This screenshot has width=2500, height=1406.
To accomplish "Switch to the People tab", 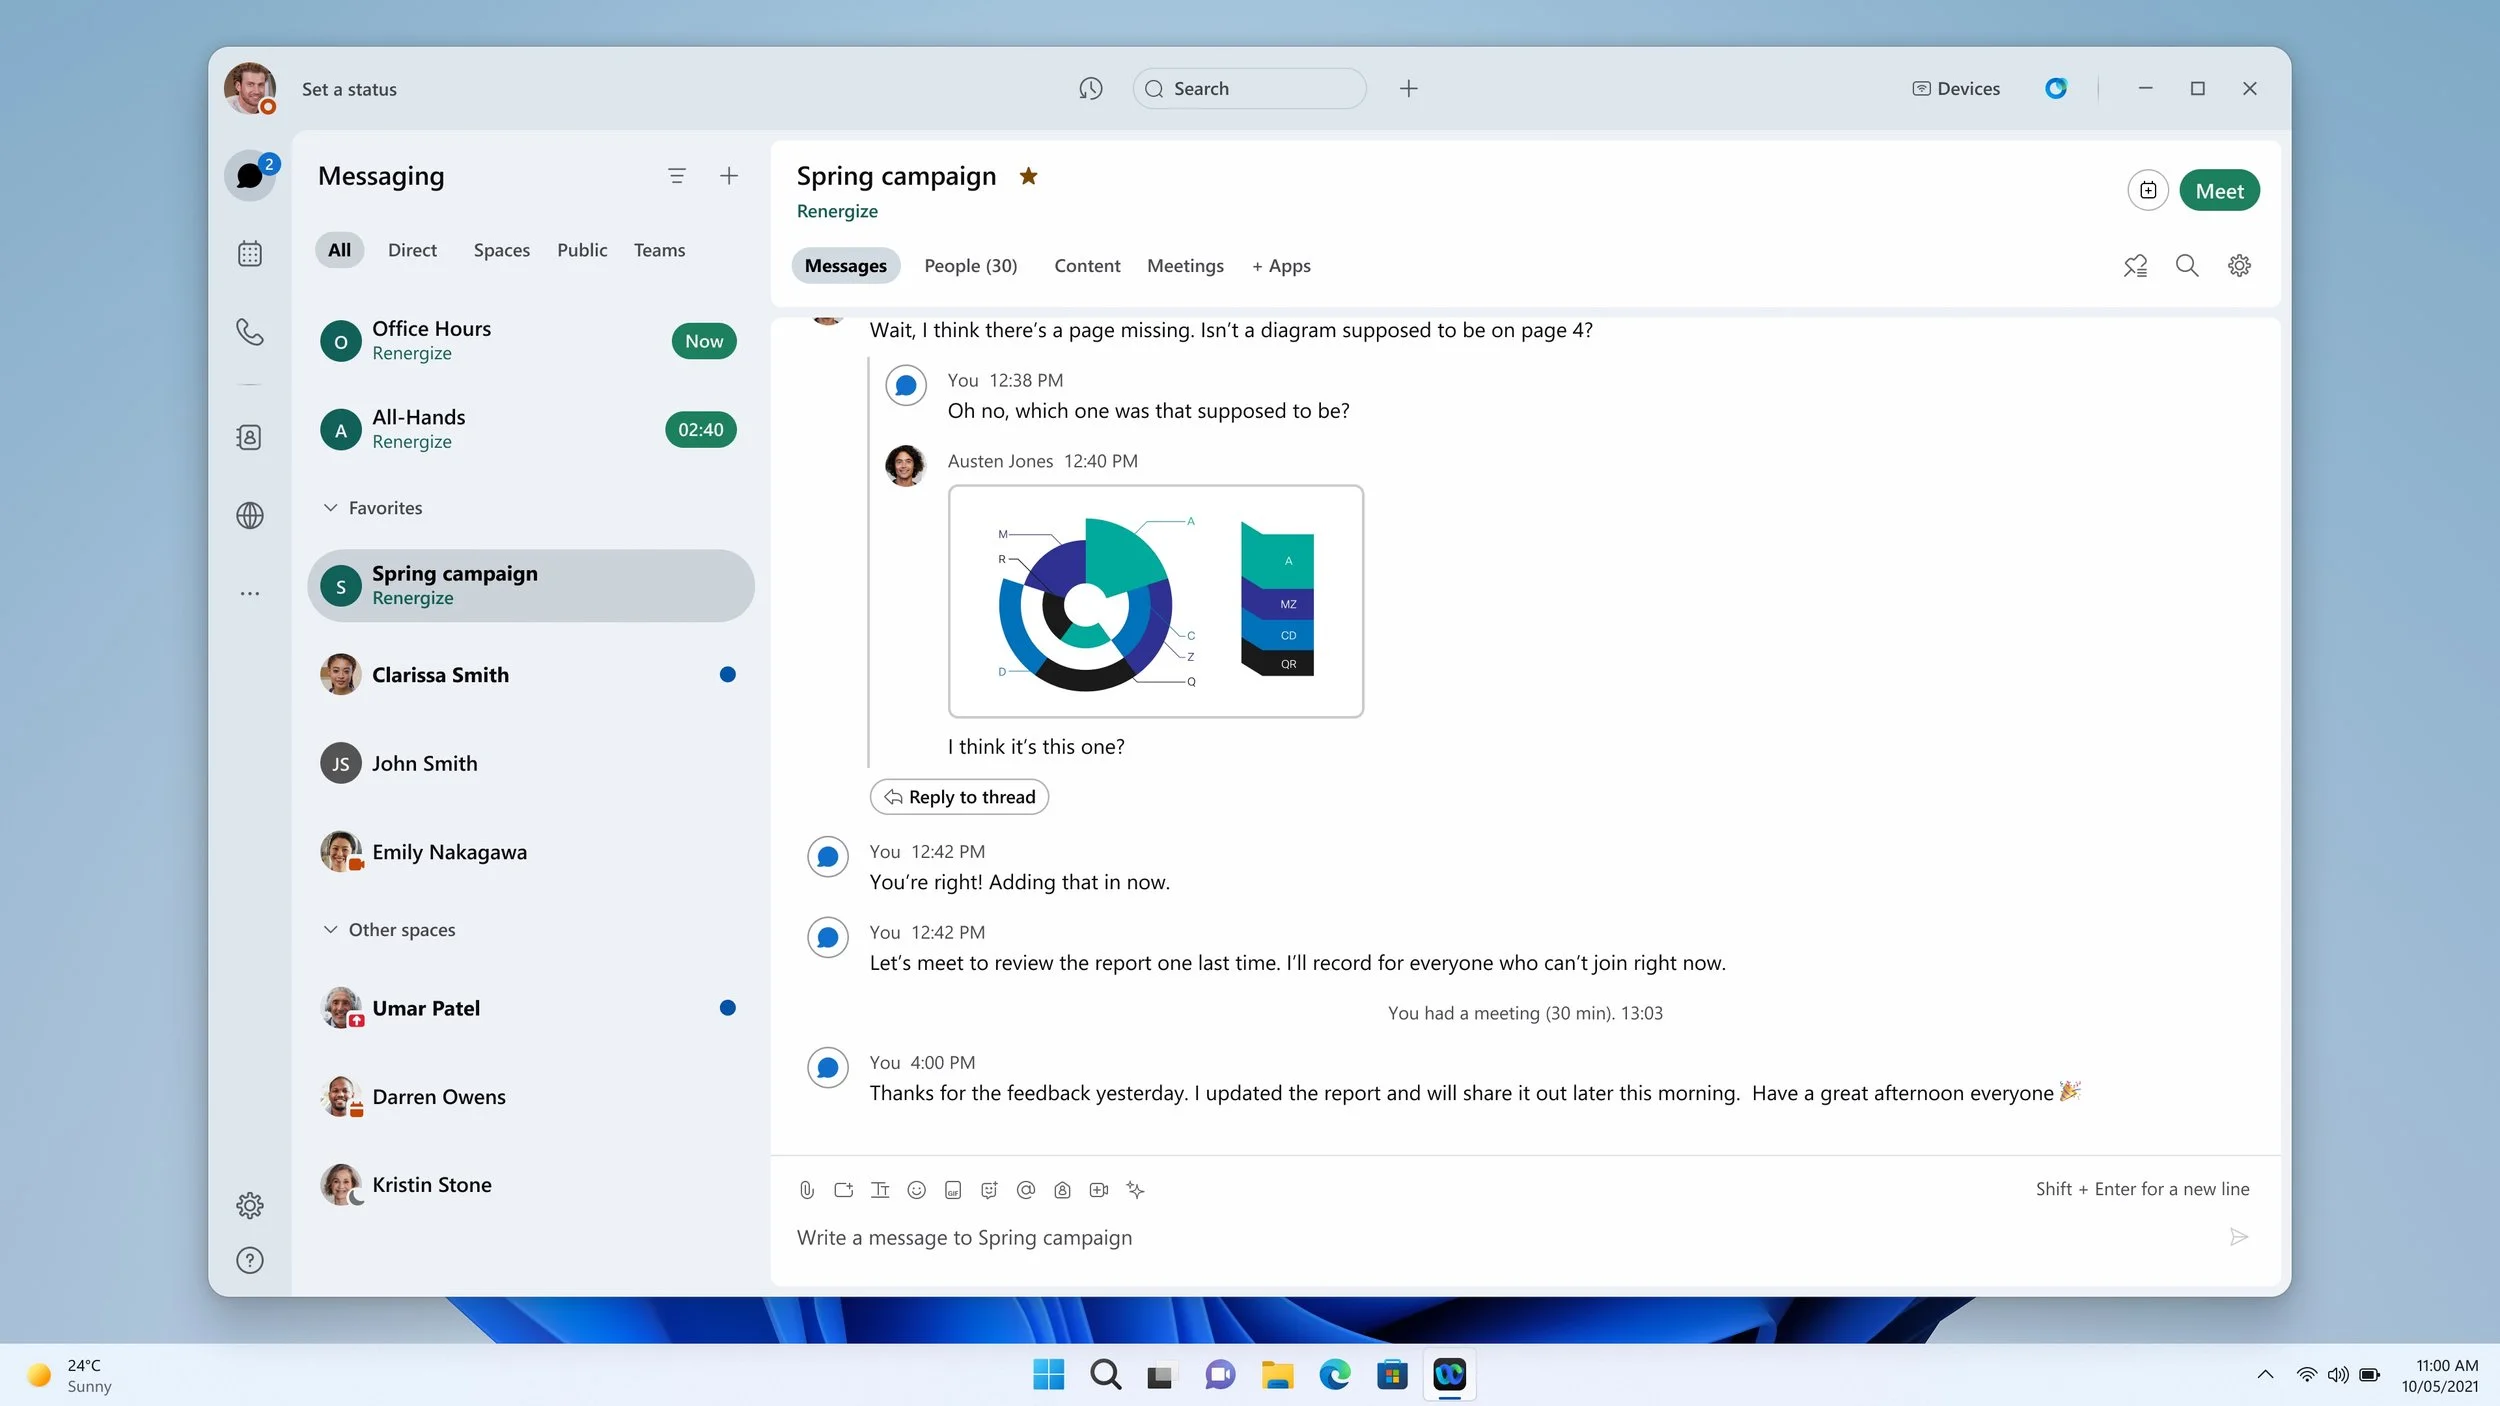I will pyautogui.click(x=969, y=265).
